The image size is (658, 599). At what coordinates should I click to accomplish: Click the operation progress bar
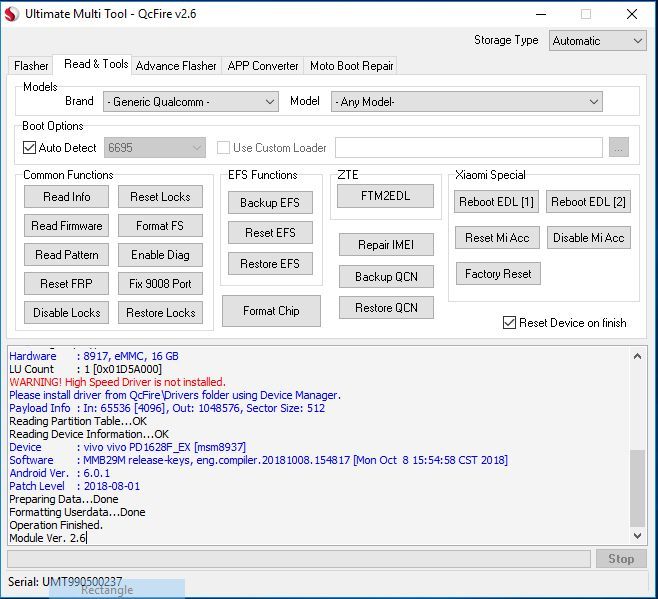(299, 559)
